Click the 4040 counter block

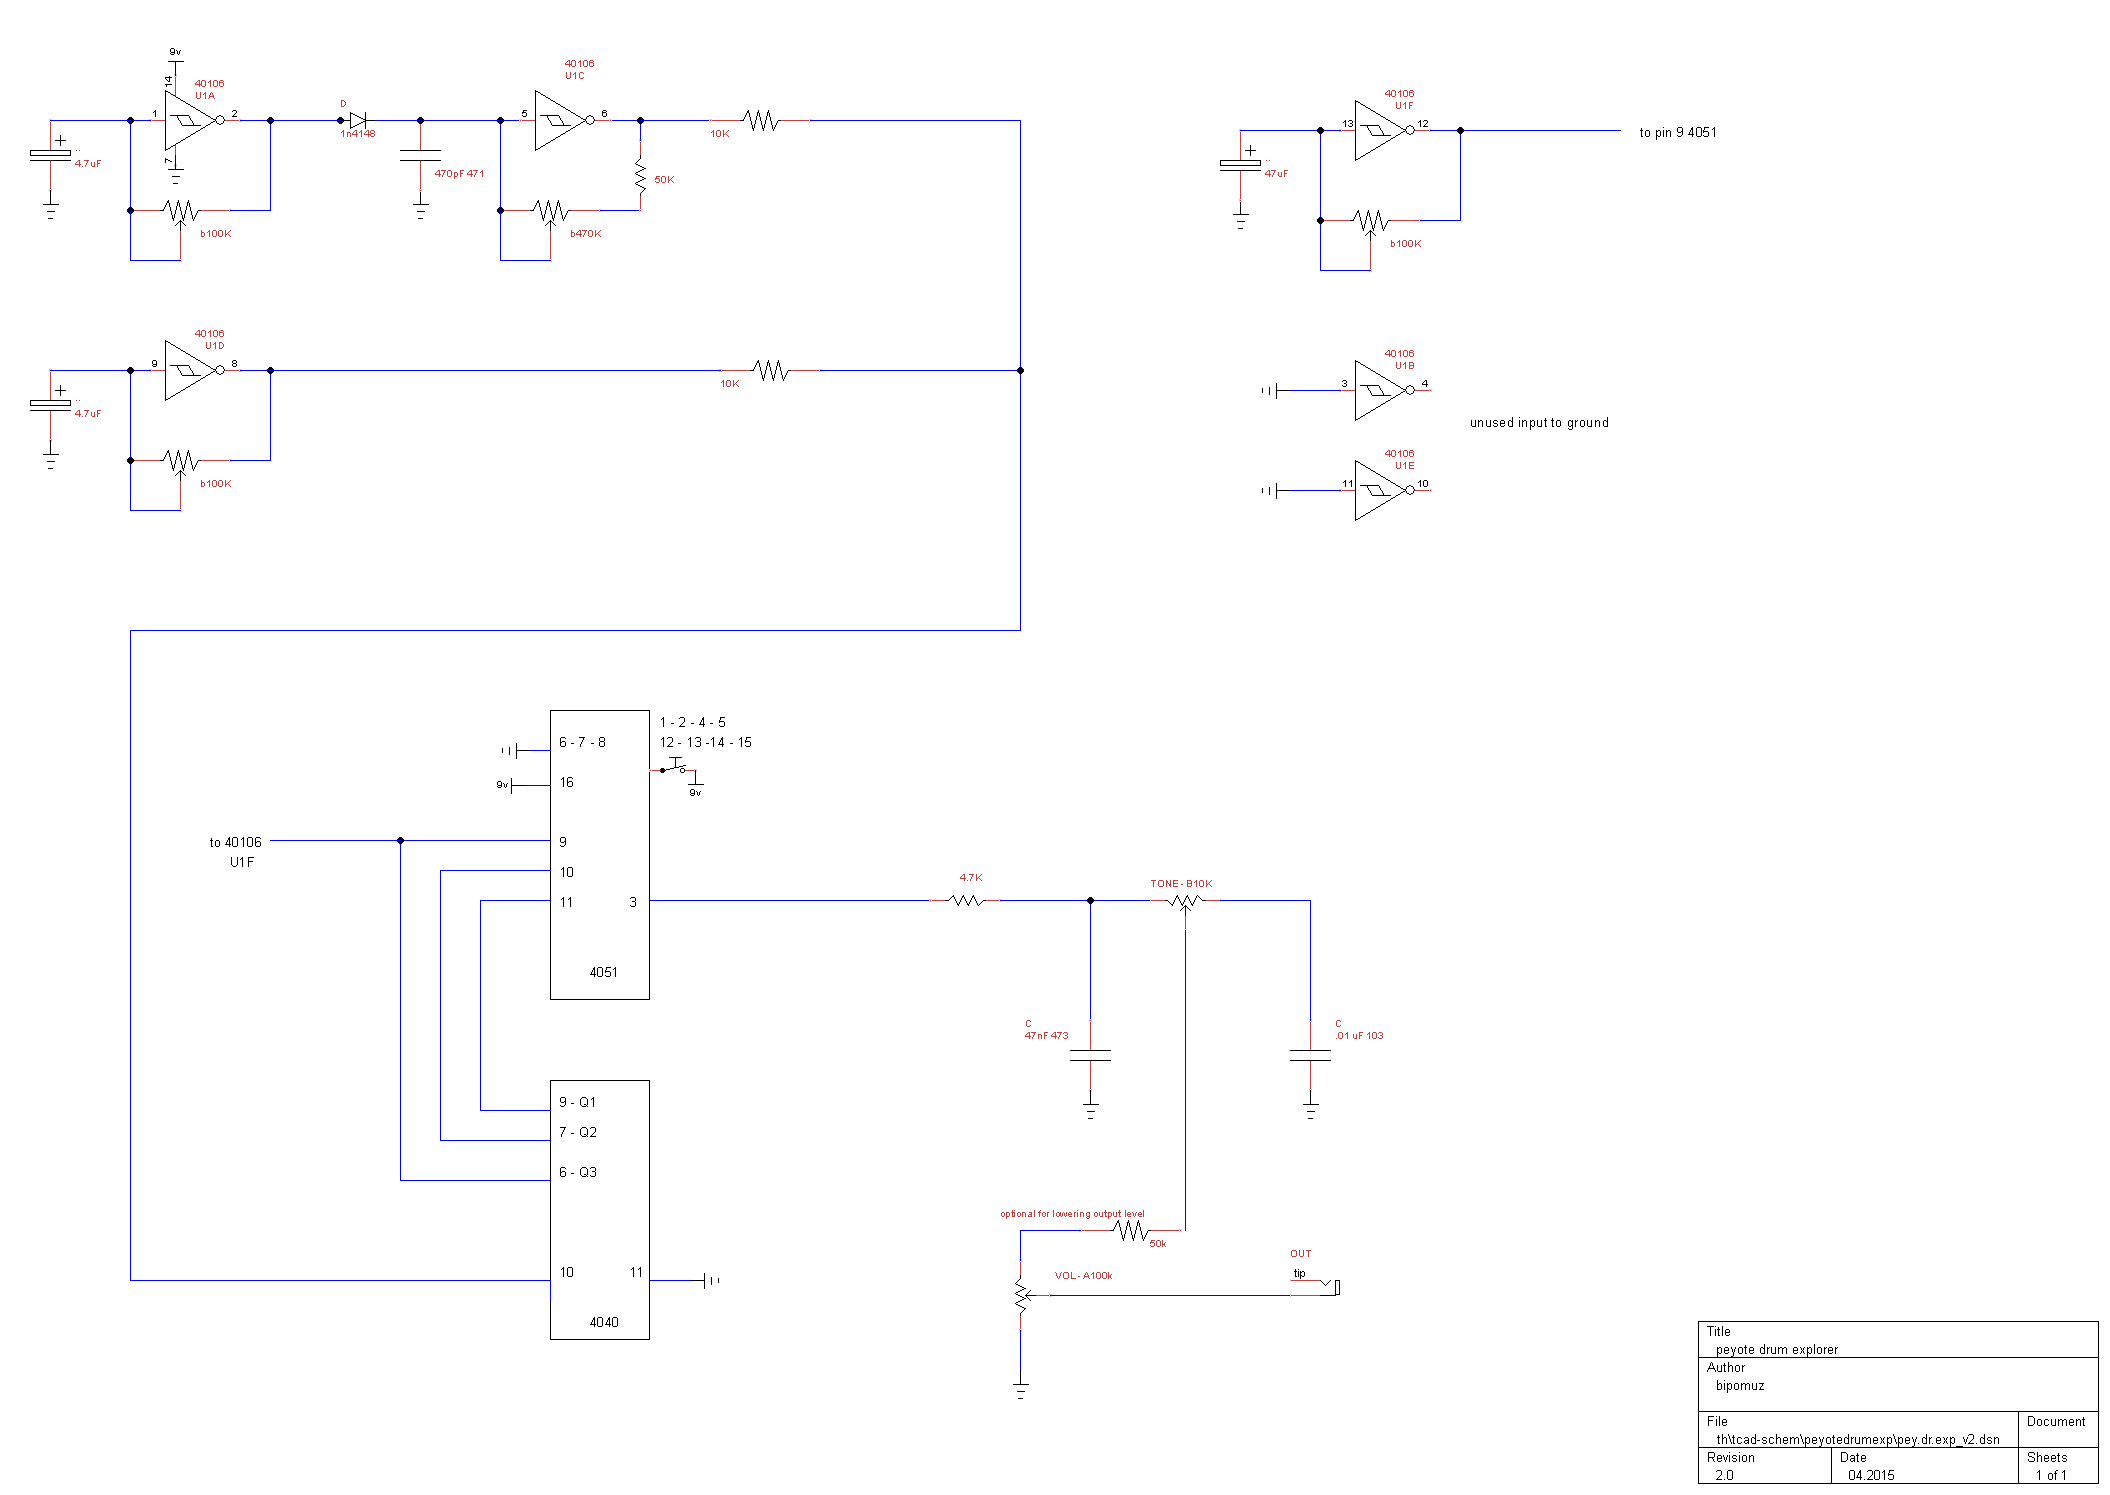pyautogui.click(x=599, y=1210)
